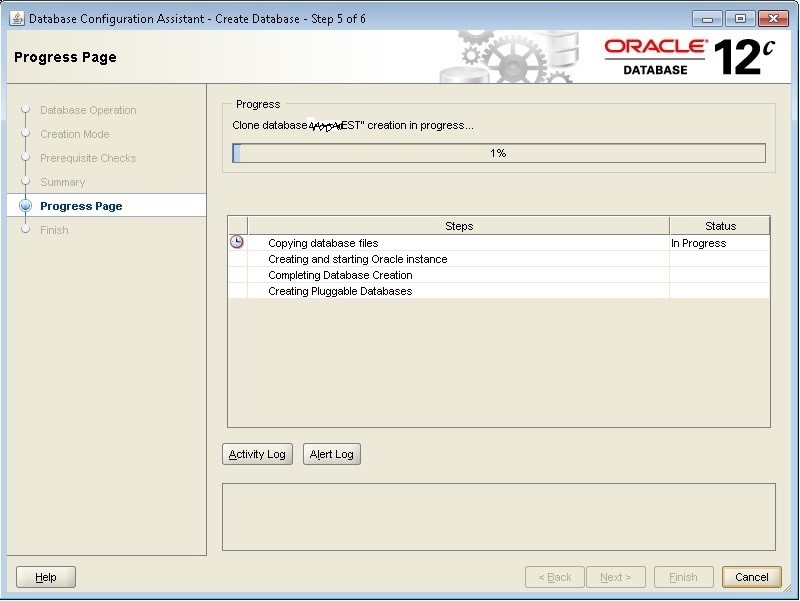The height and width of the screenshot is (601, 800).
Task: Cancel the database creation
Action: pos(752,577)
